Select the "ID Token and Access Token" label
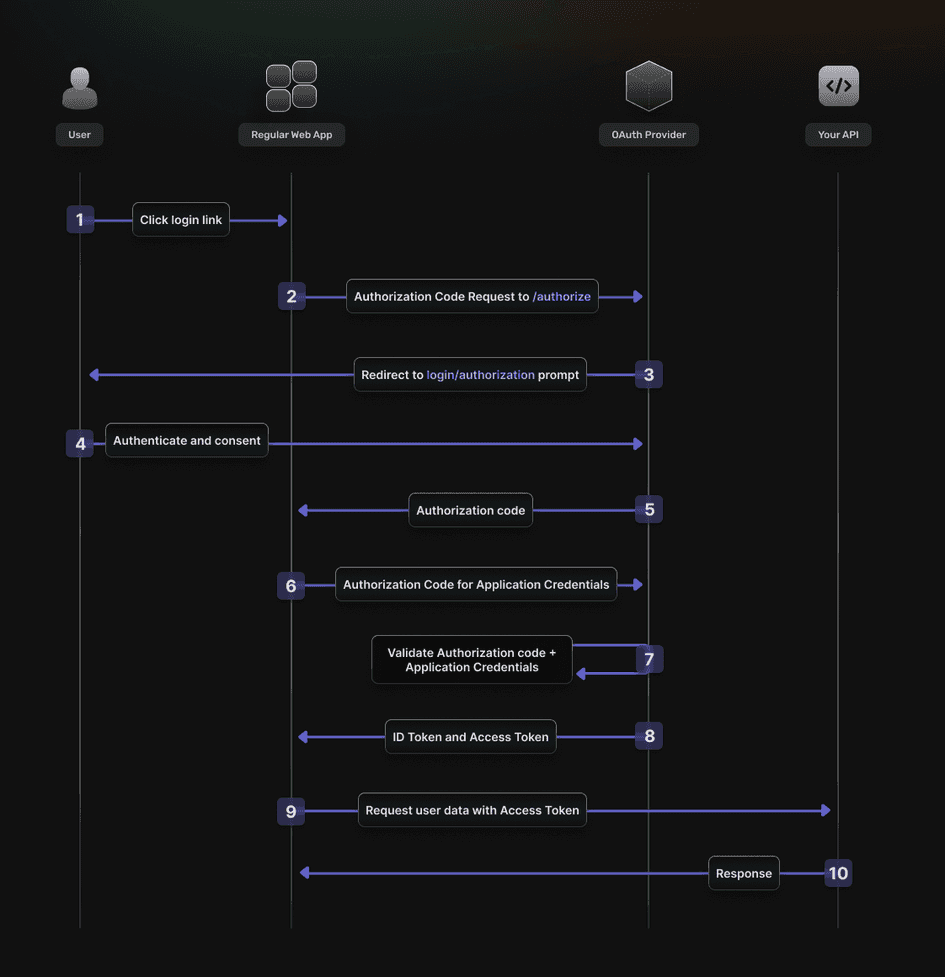The width and height of the screenshot is (945, 977). tap(470, 737)
